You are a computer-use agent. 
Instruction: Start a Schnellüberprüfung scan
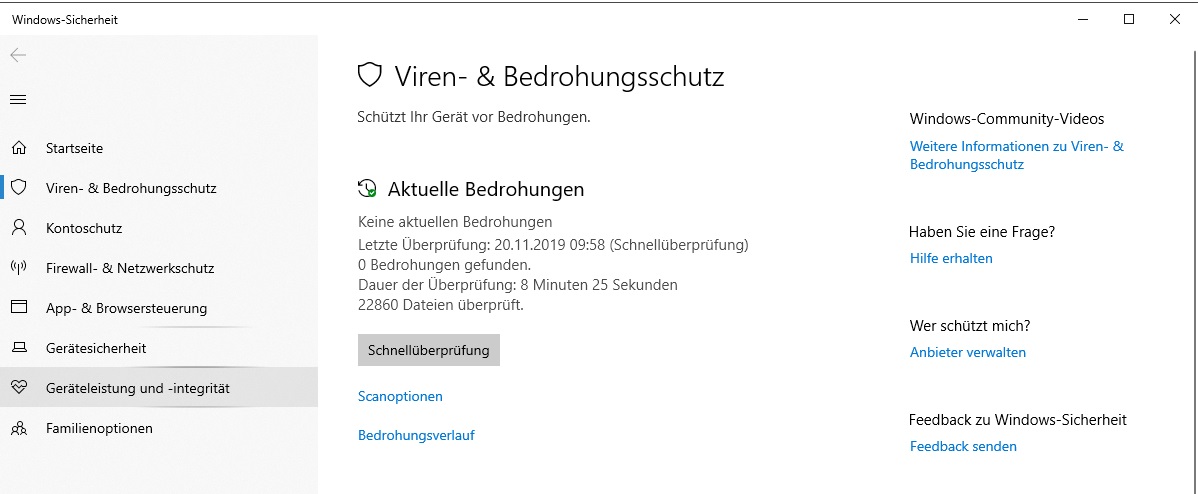pos(429,350)
